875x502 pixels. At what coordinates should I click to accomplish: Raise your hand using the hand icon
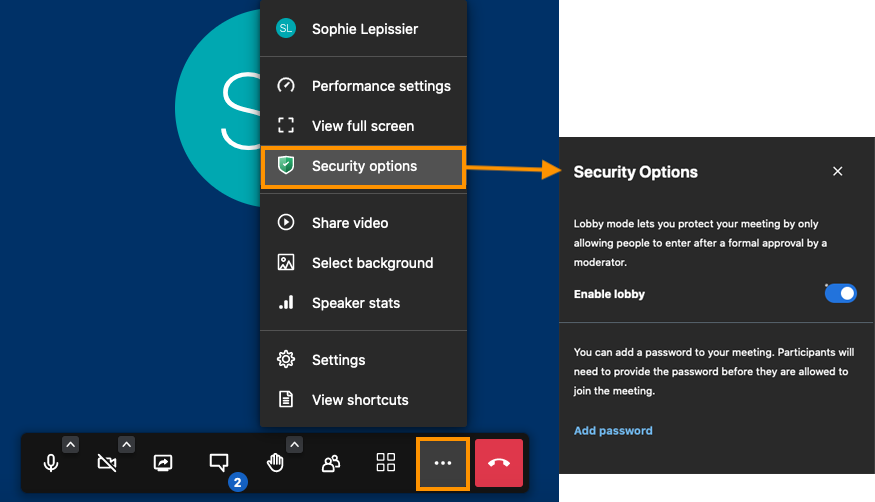coord(275,463)
